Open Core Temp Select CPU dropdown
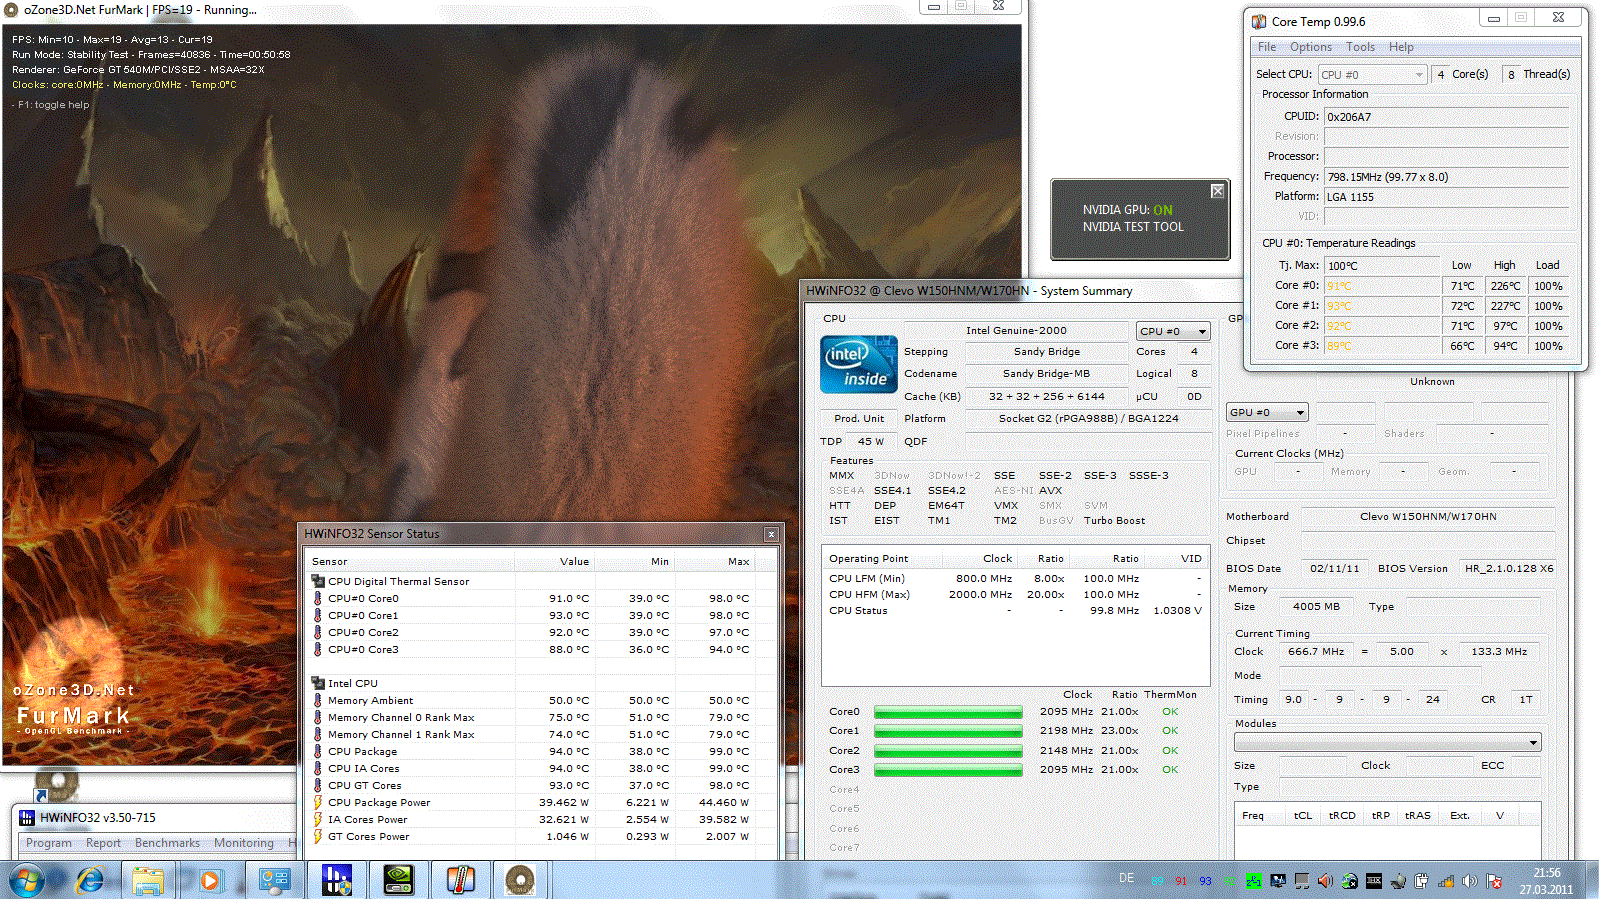The width and height of the screenshot is (1599, 899). (1372, 75)
